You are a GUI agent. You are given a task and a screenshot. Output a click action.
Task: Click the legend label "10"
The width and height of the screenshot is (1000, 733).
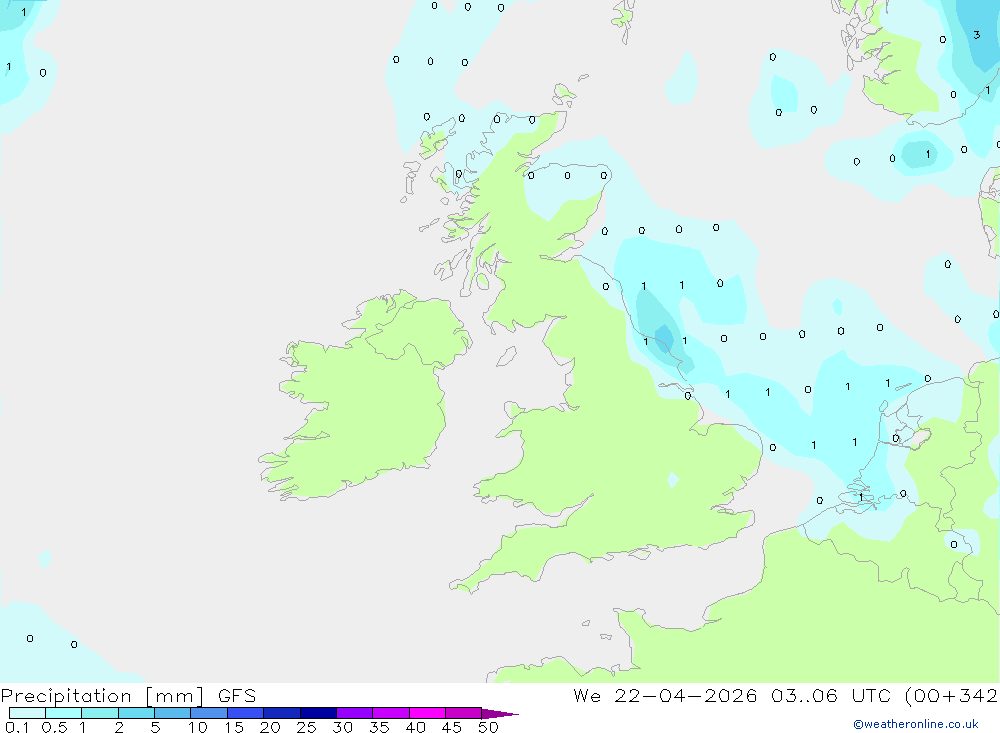[198, 727]
